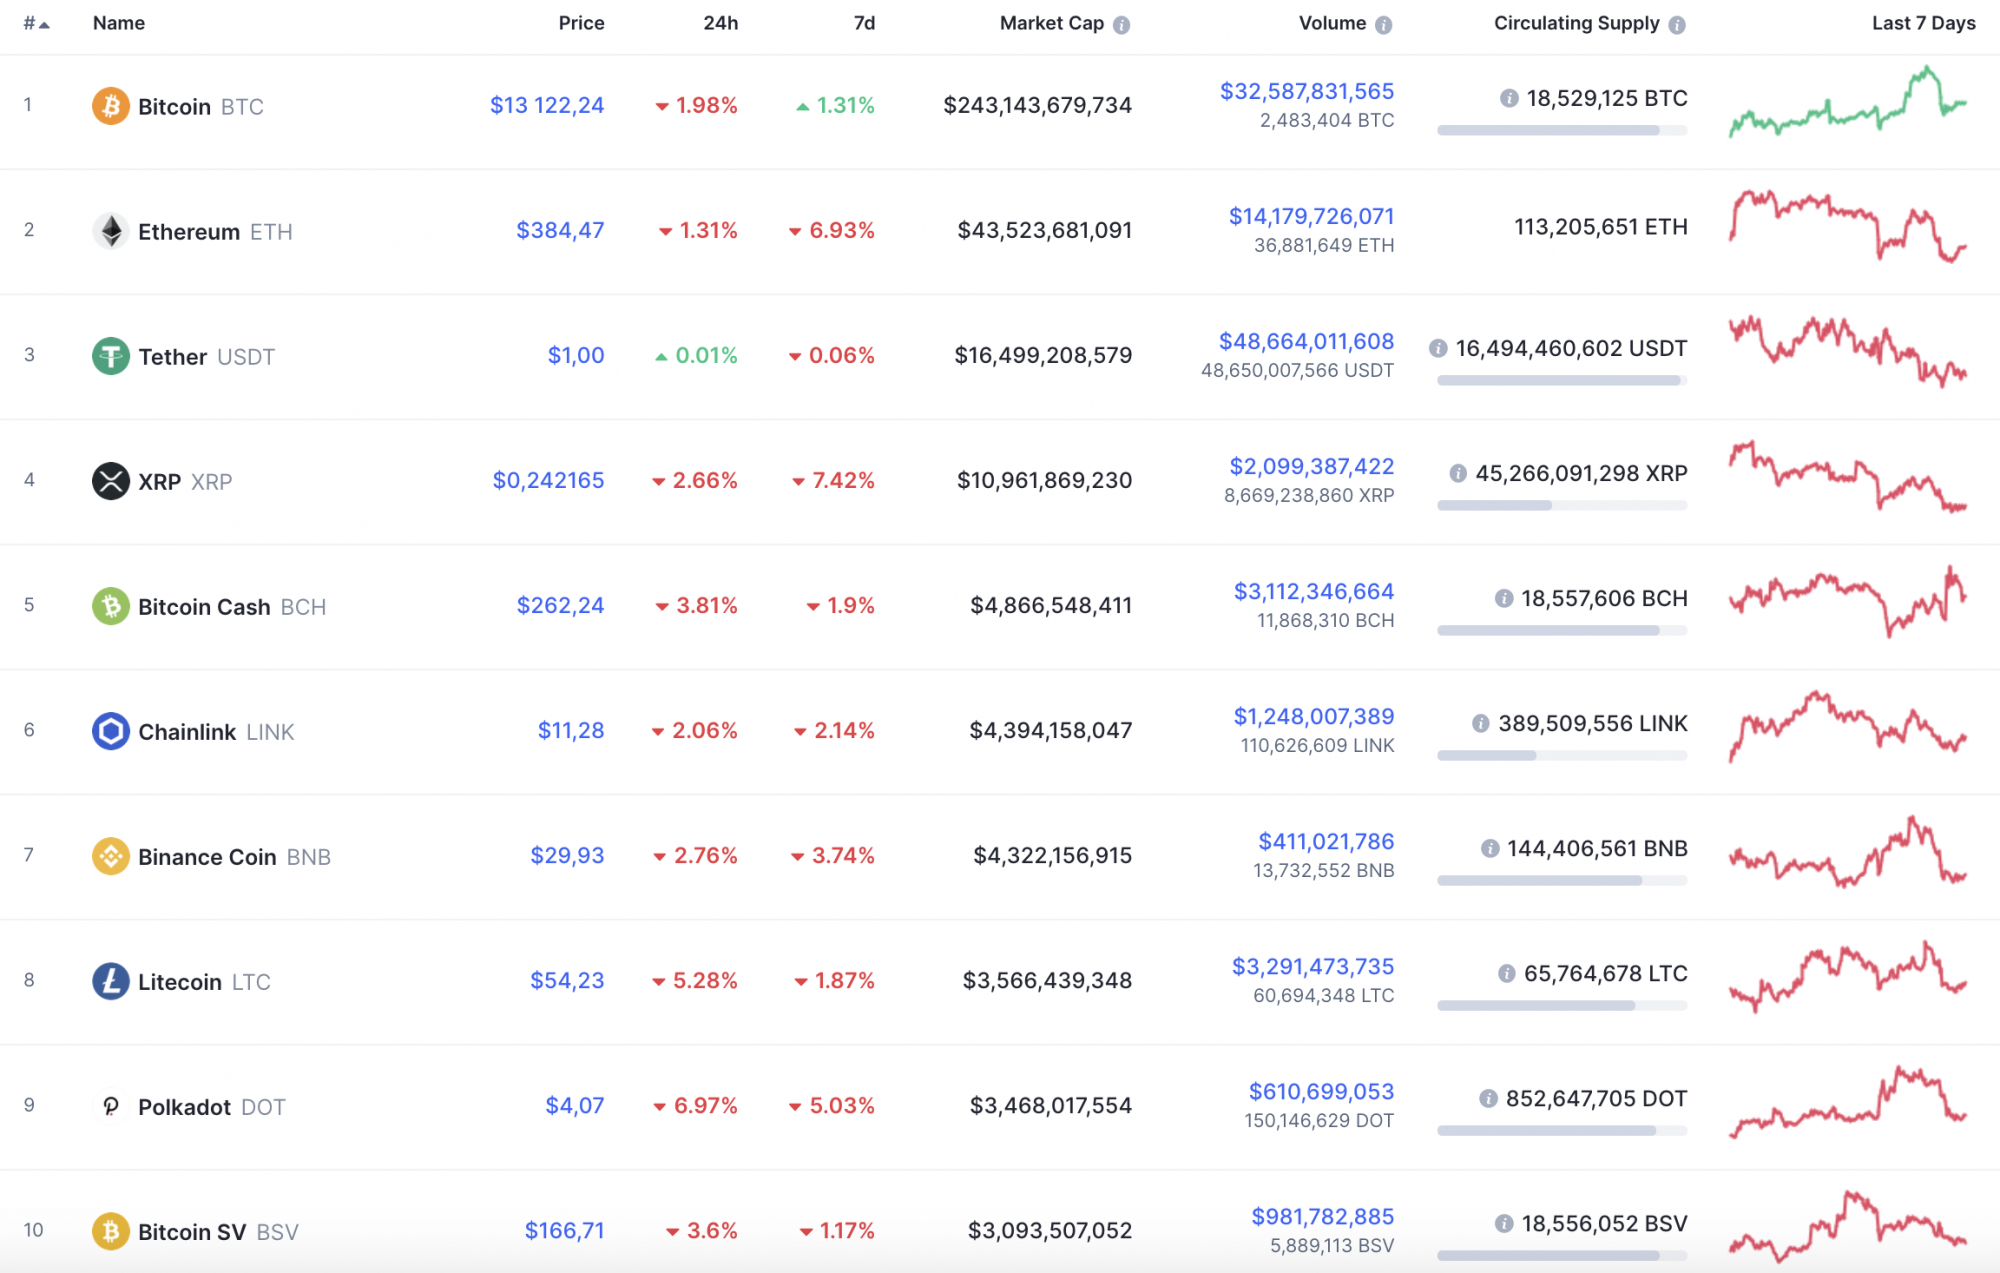The image size is (2000, 1273).
Task: Sort table by Name column
Action: pos(119,23)
